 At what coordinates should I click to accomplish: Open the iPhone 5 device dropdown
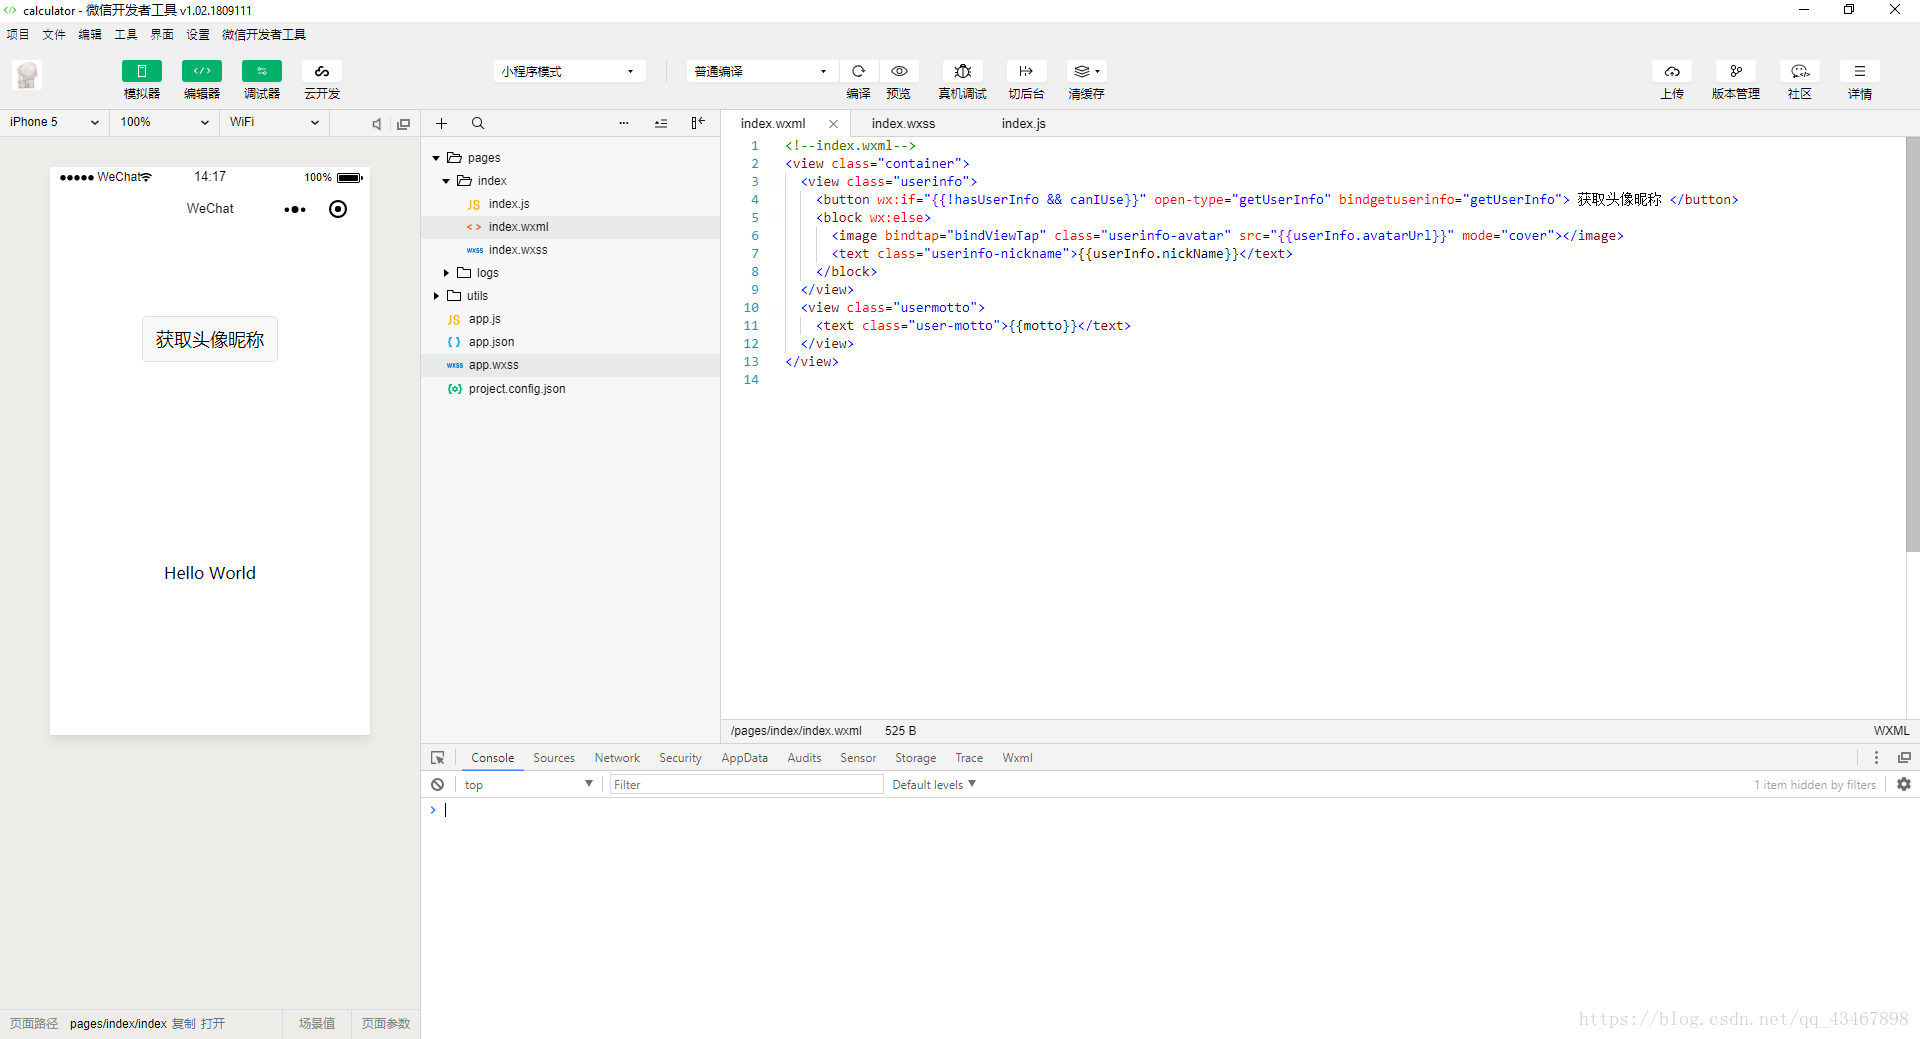54,122
